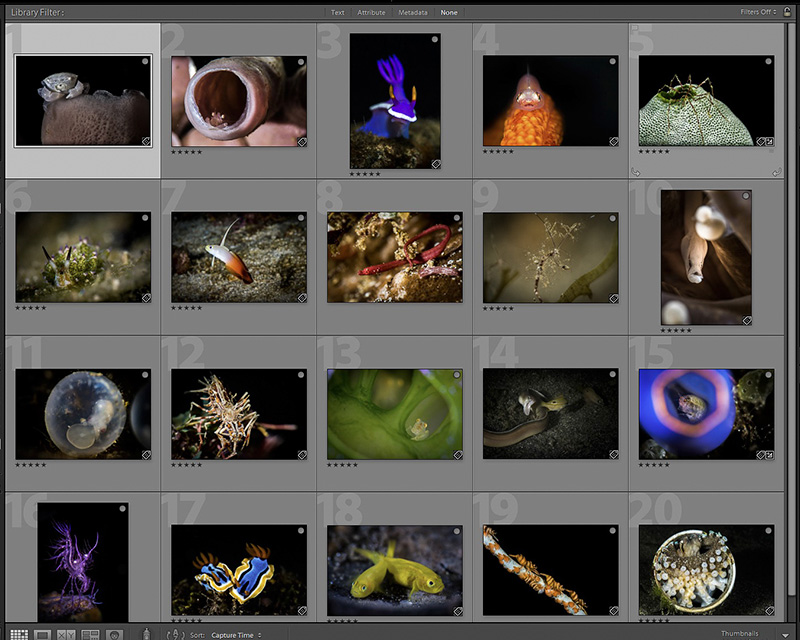
Task: Open Compare view from the toolbar
Action: [67, 634]
